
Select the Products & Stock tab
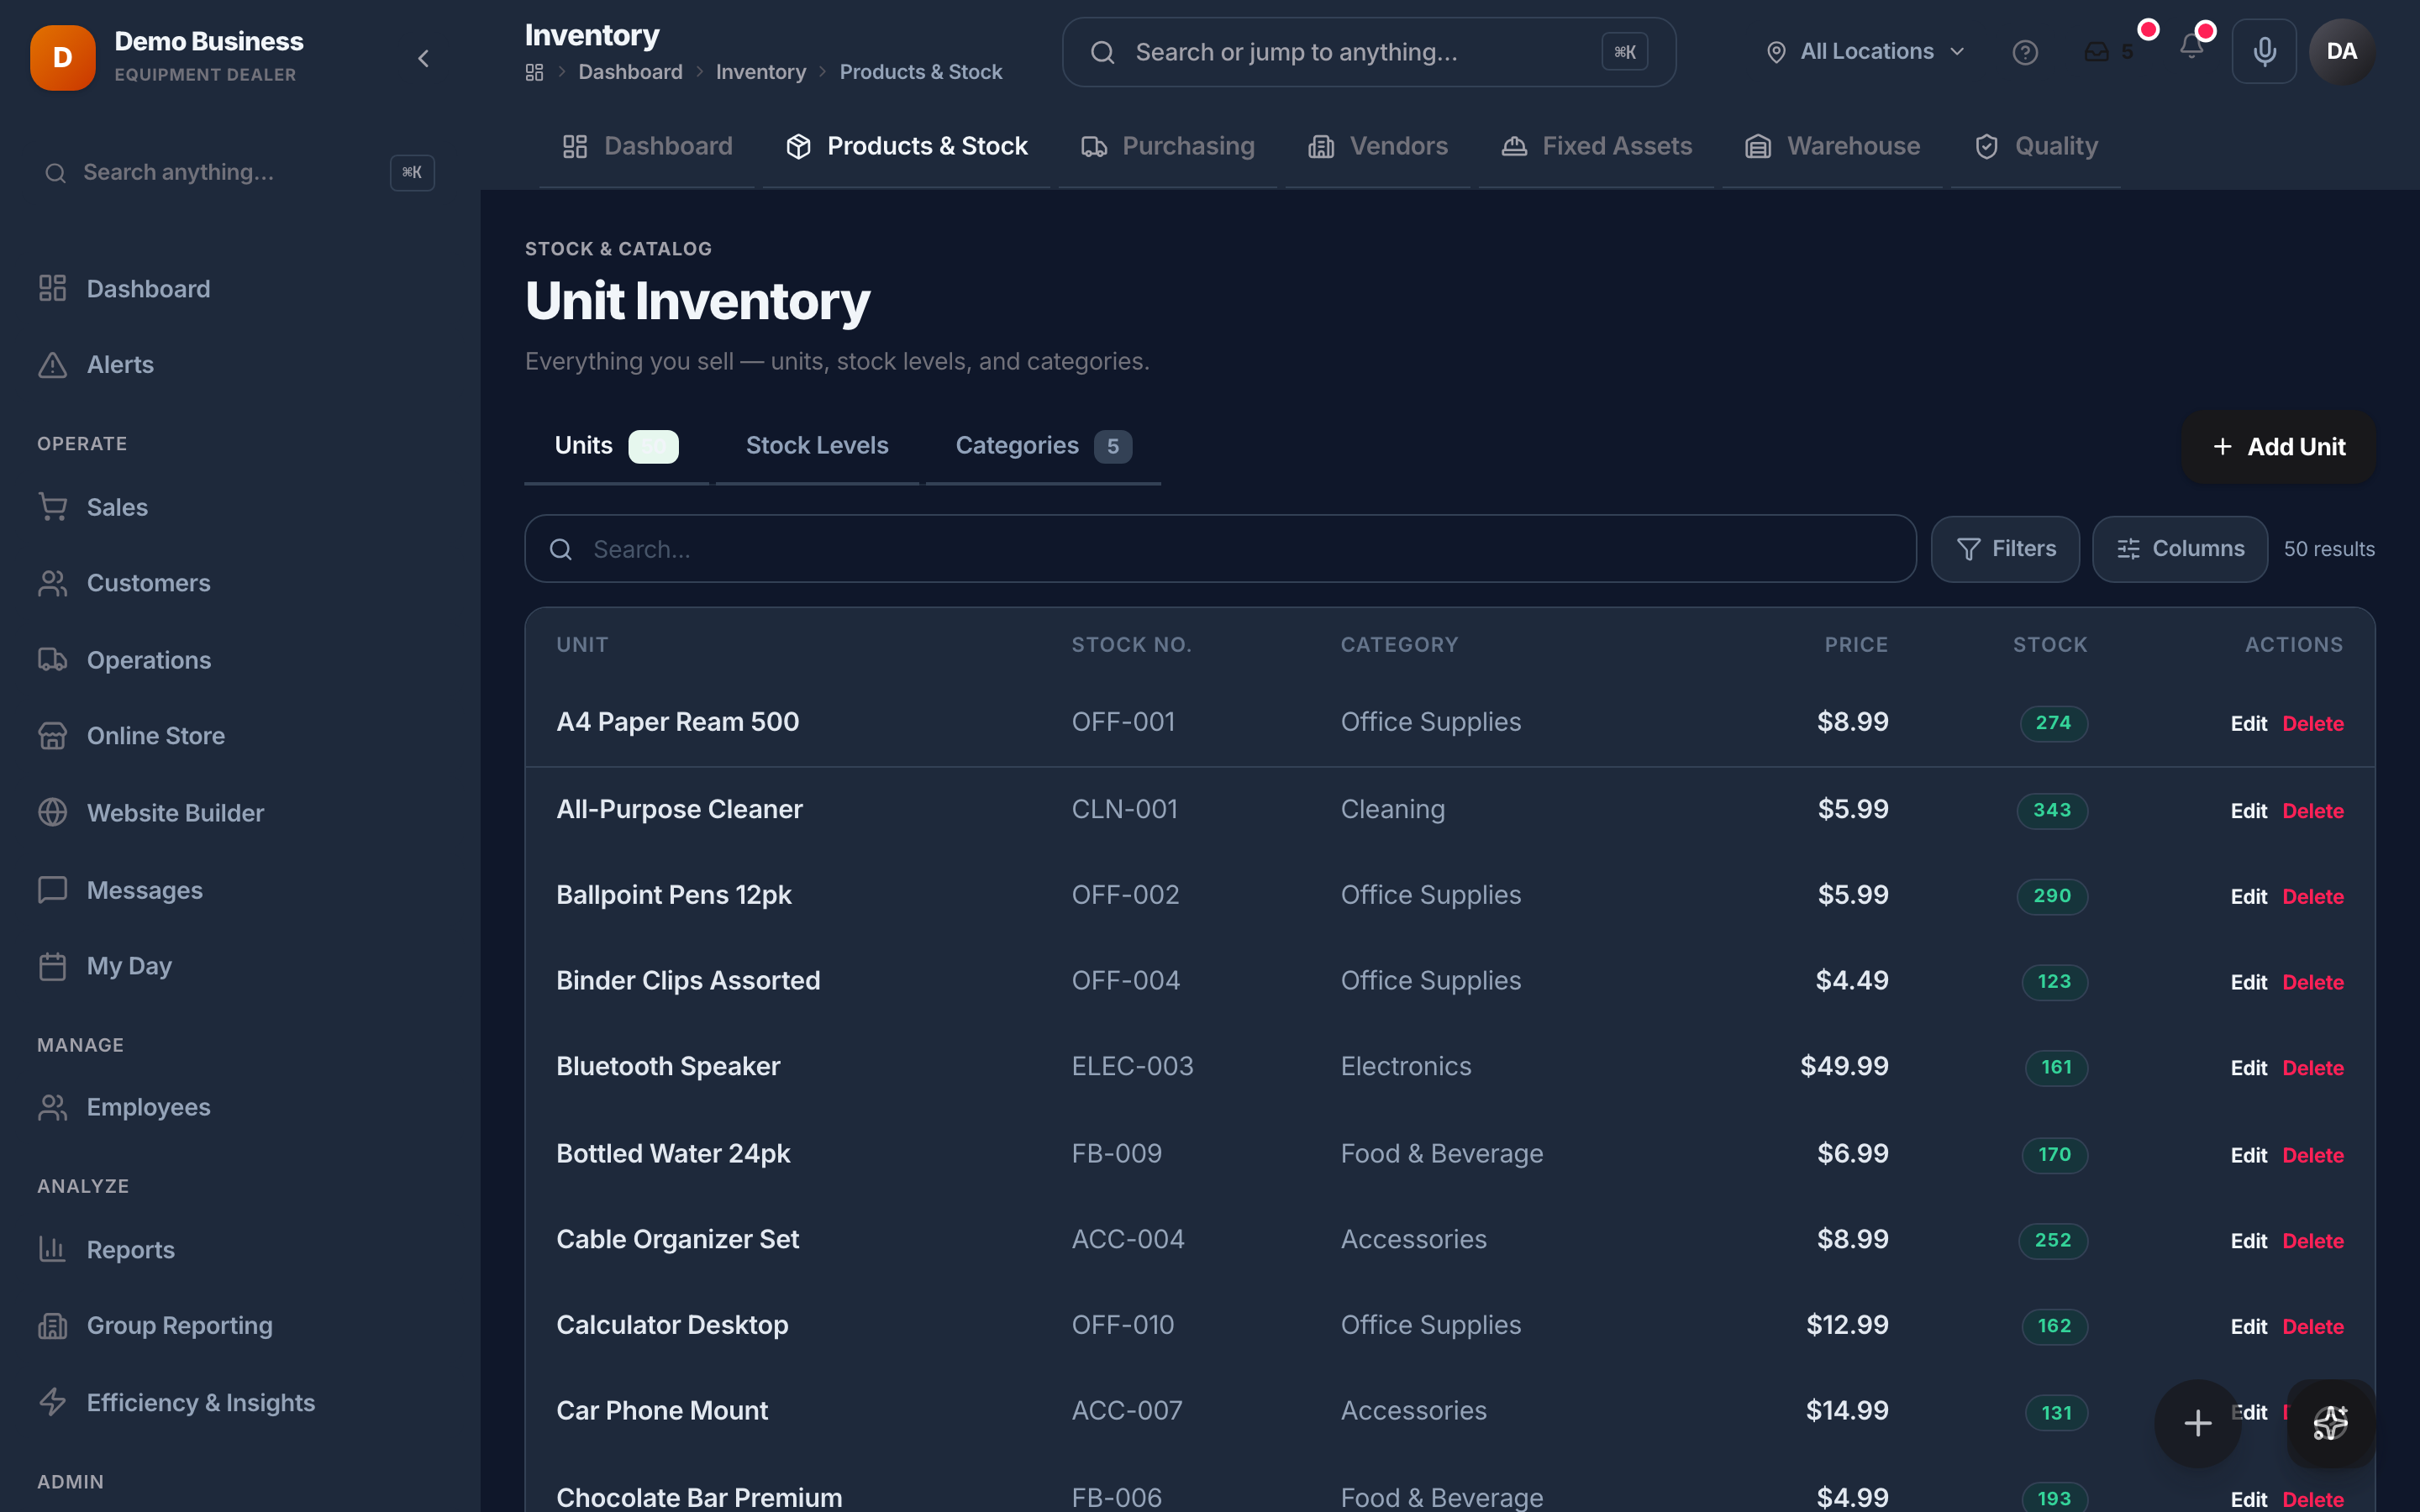pyautogui.click(x=907, y=146)
